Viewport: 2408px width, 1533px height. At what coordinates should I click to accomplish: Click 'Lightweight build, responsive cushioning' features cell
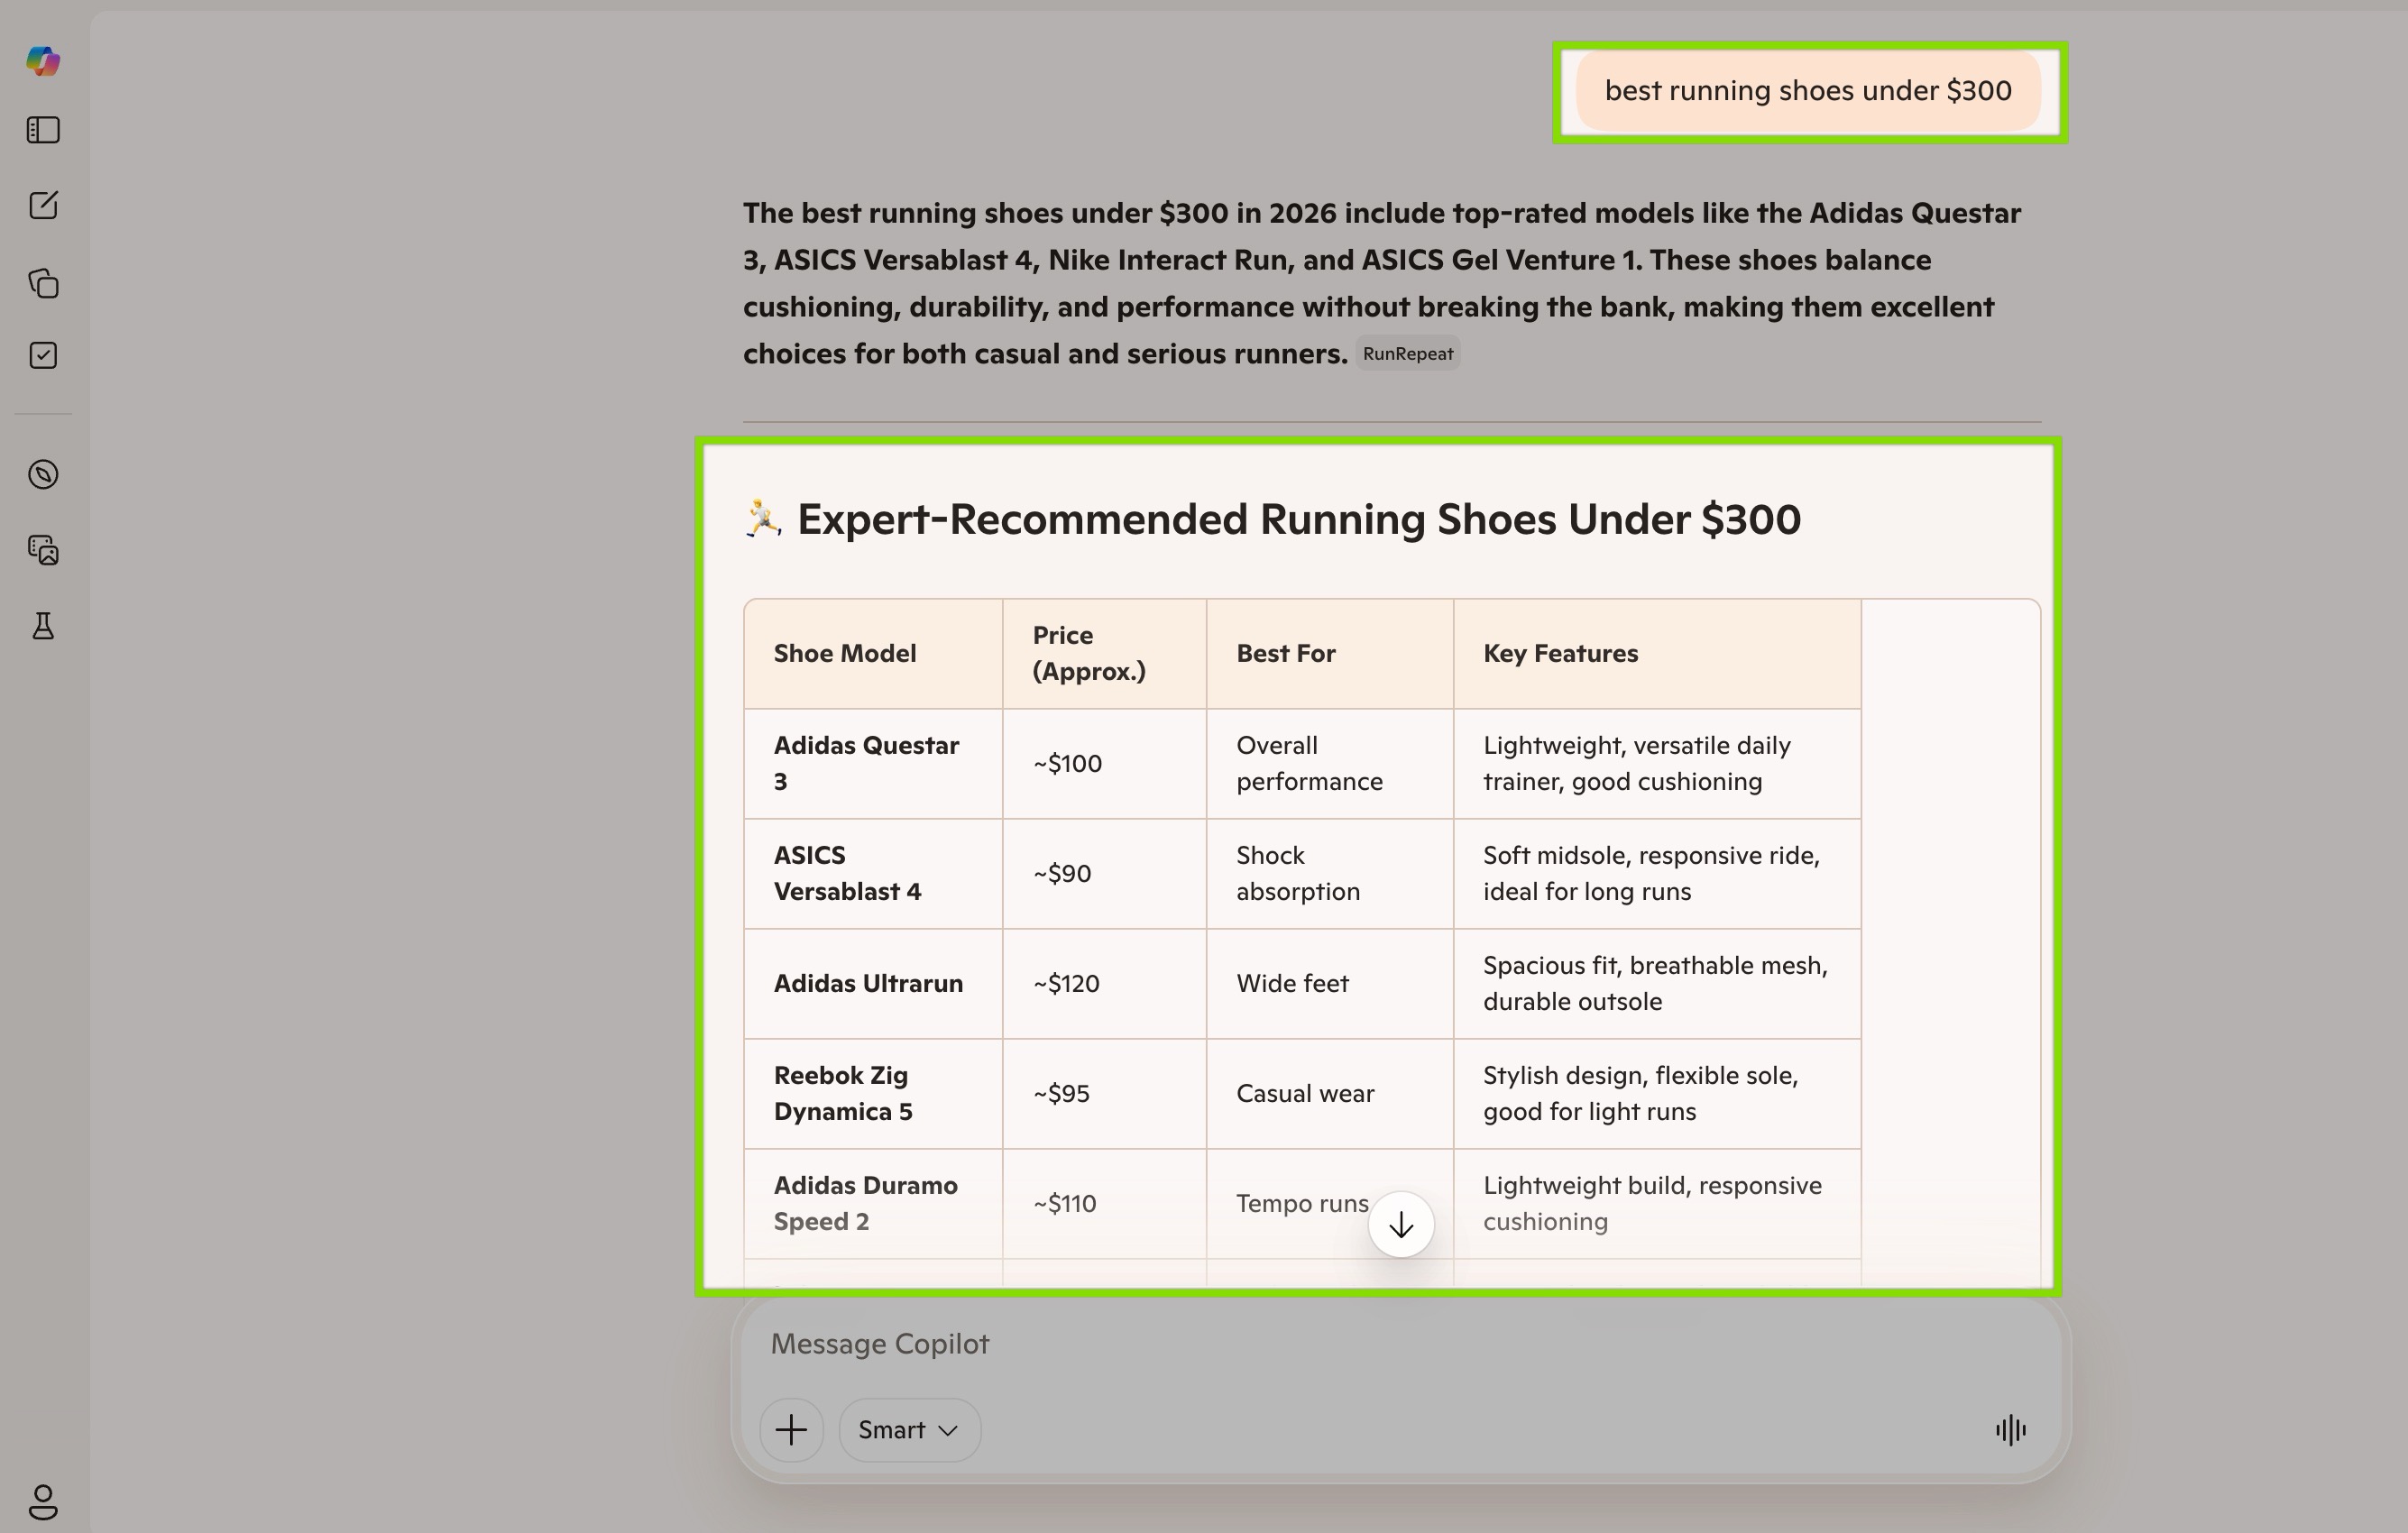coord(1657,1204)
